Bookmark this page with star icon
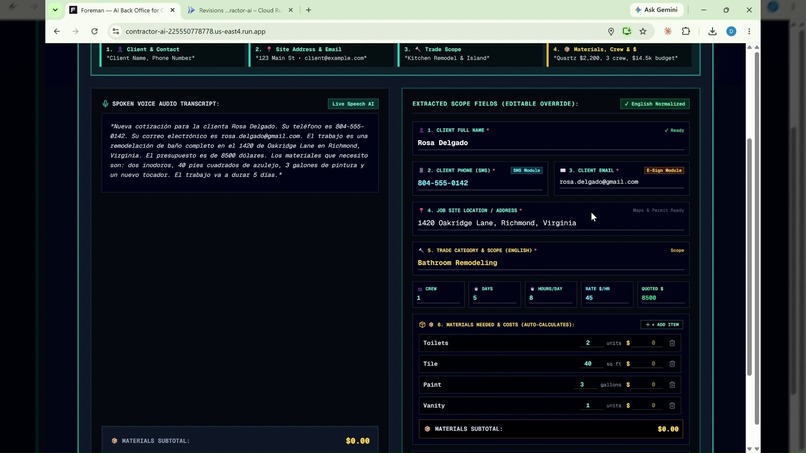The width and height of the screenshot is (806, 453). pyautogui.click(x=643, y=31)
